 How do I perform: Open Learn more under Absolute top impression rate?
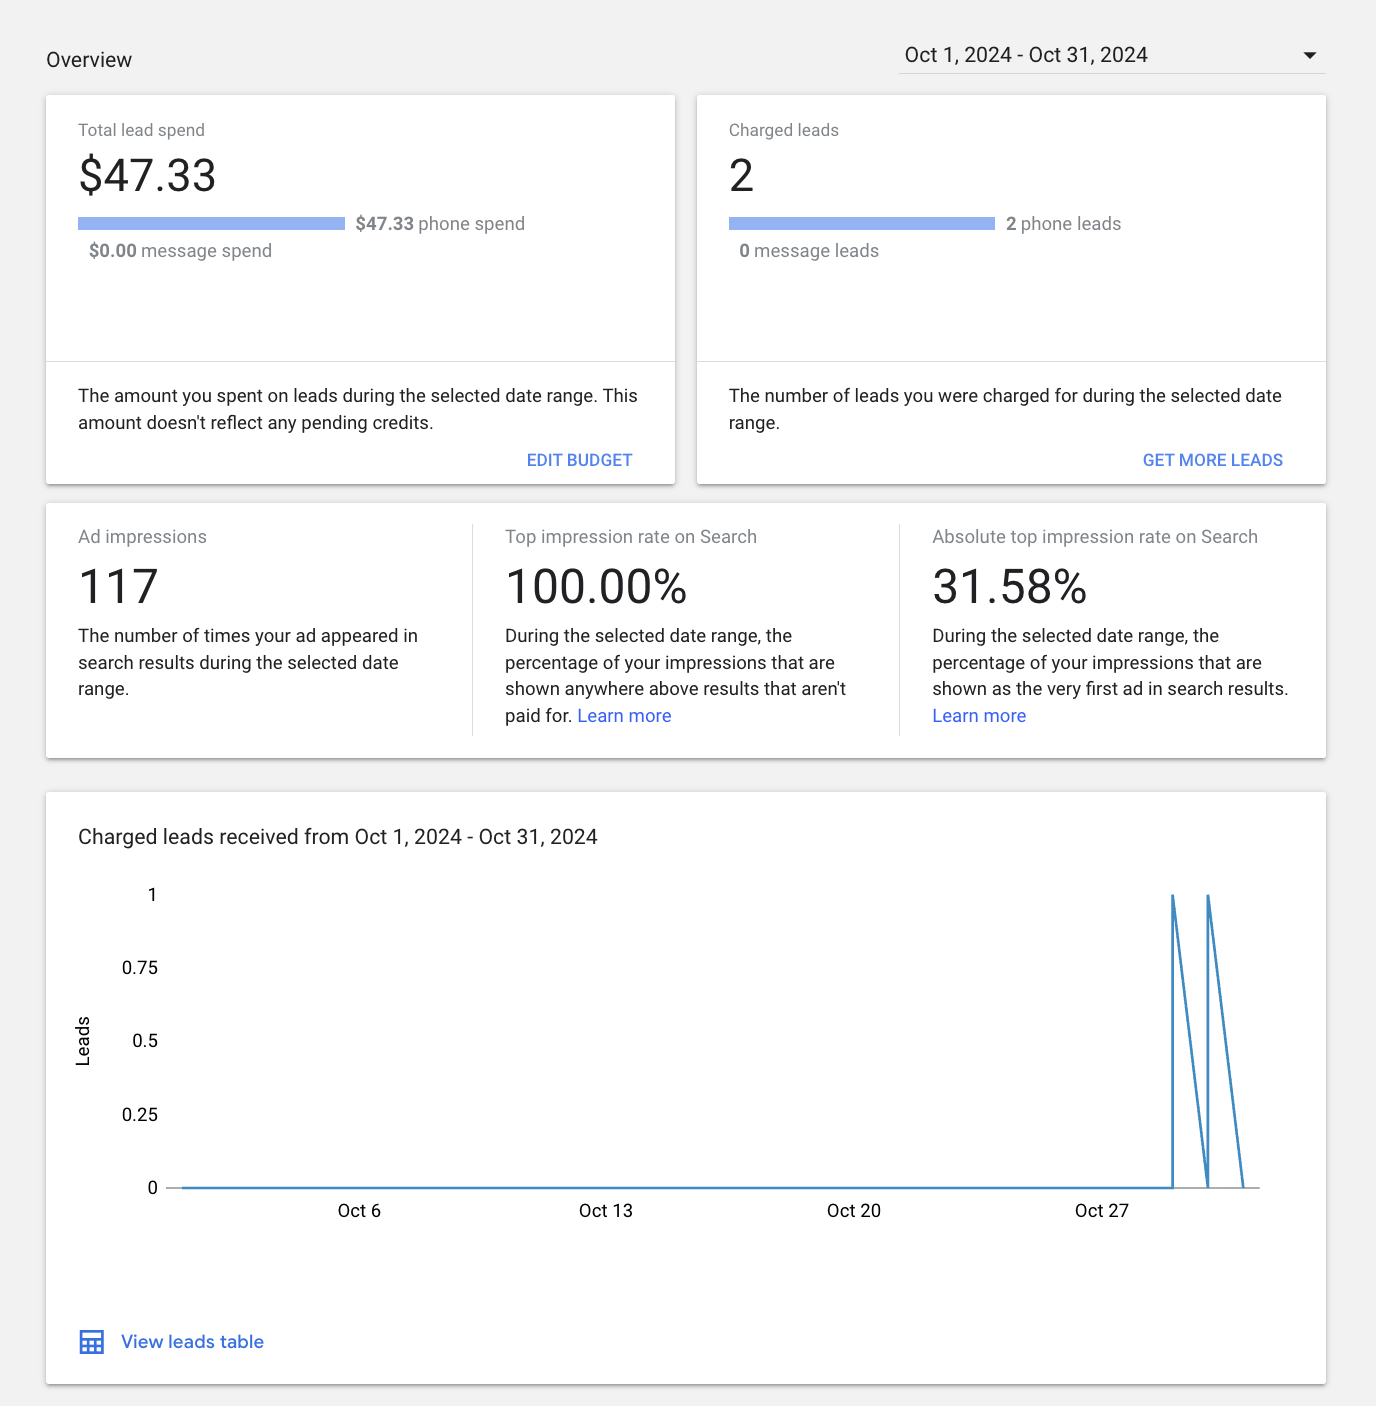[978, 716]
